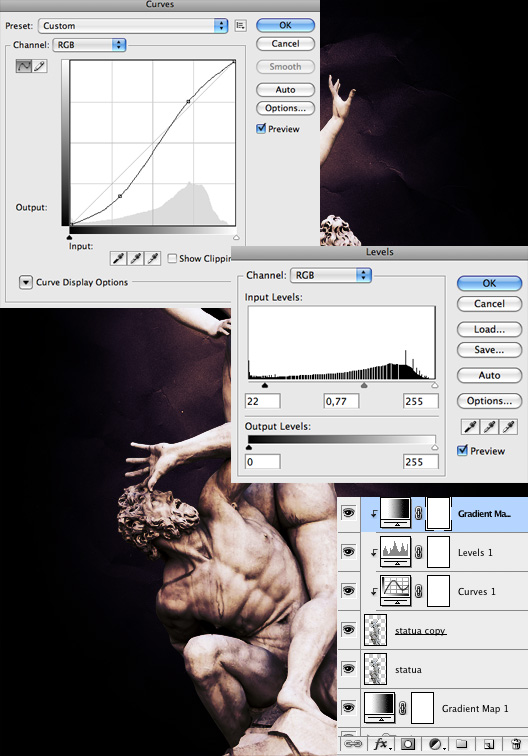The width and height of the screenshot is (528, 756).
Task: Click OK in the Levels dialog
Action: click(x=489, y=283)
